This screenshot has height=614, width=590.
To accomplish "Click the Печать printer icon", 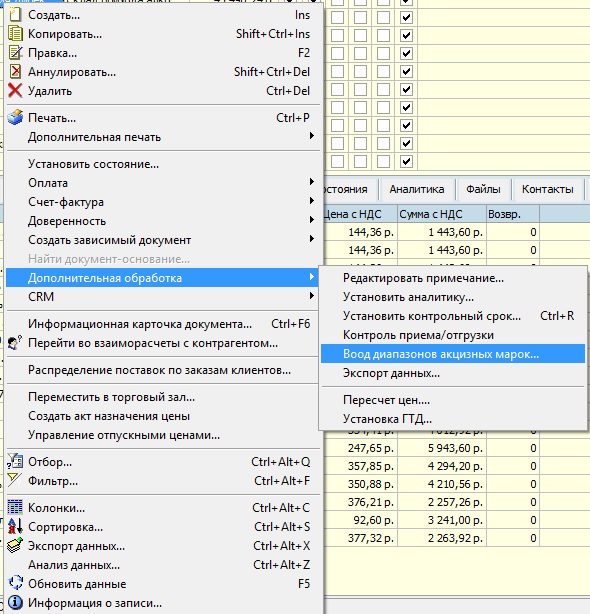I will (15, 117).
